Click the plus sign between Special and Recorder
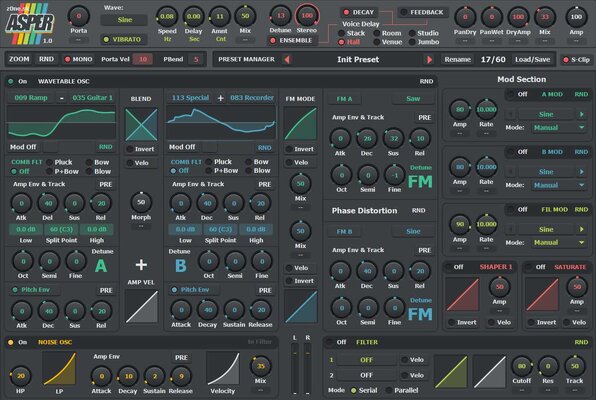The height and width of the screenshot is (400, 596). click(220, 98)
